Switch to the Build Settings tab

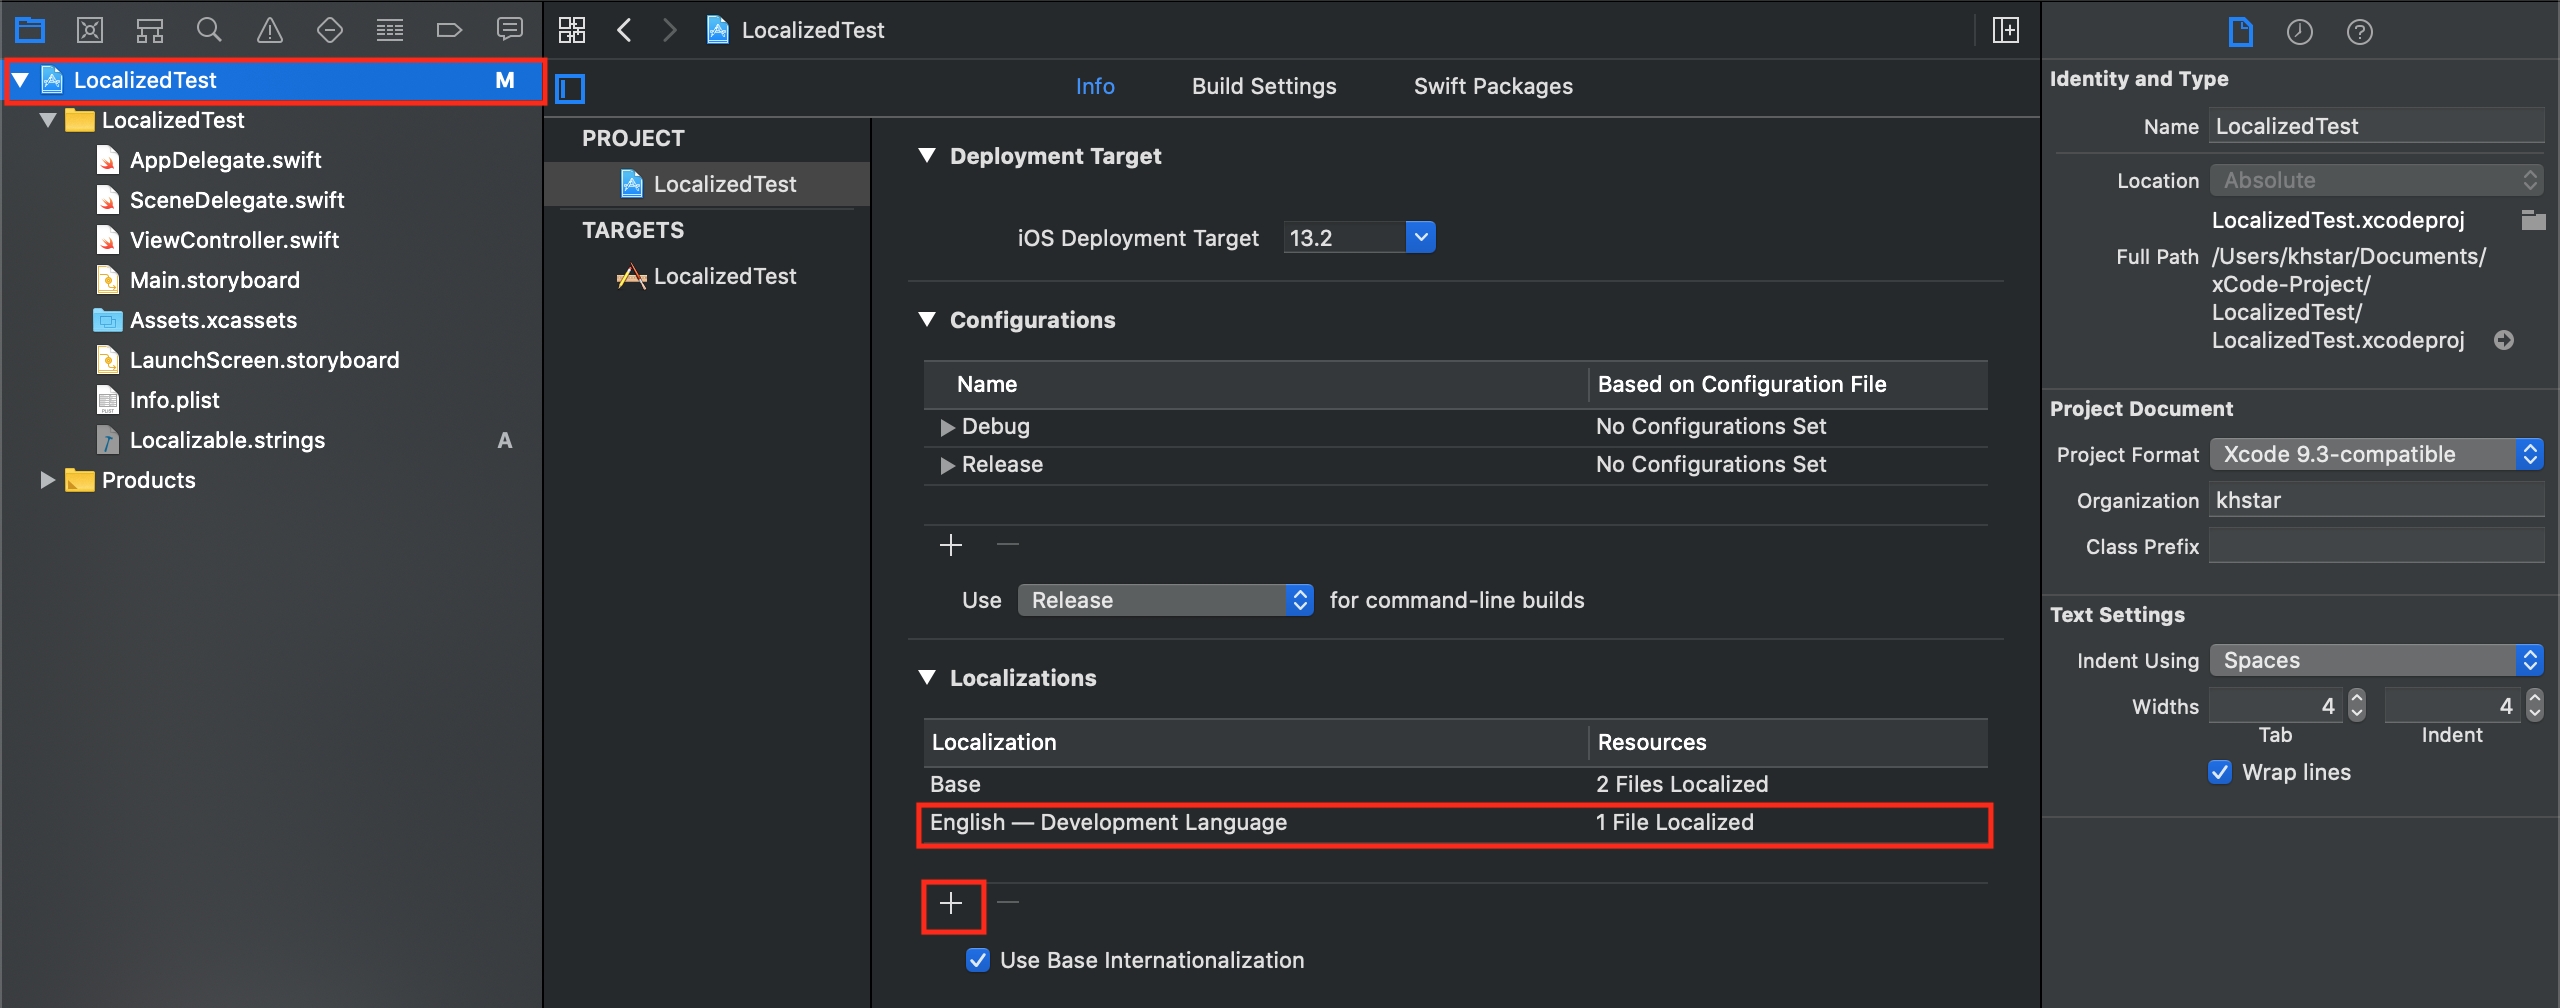[1264, 86]
